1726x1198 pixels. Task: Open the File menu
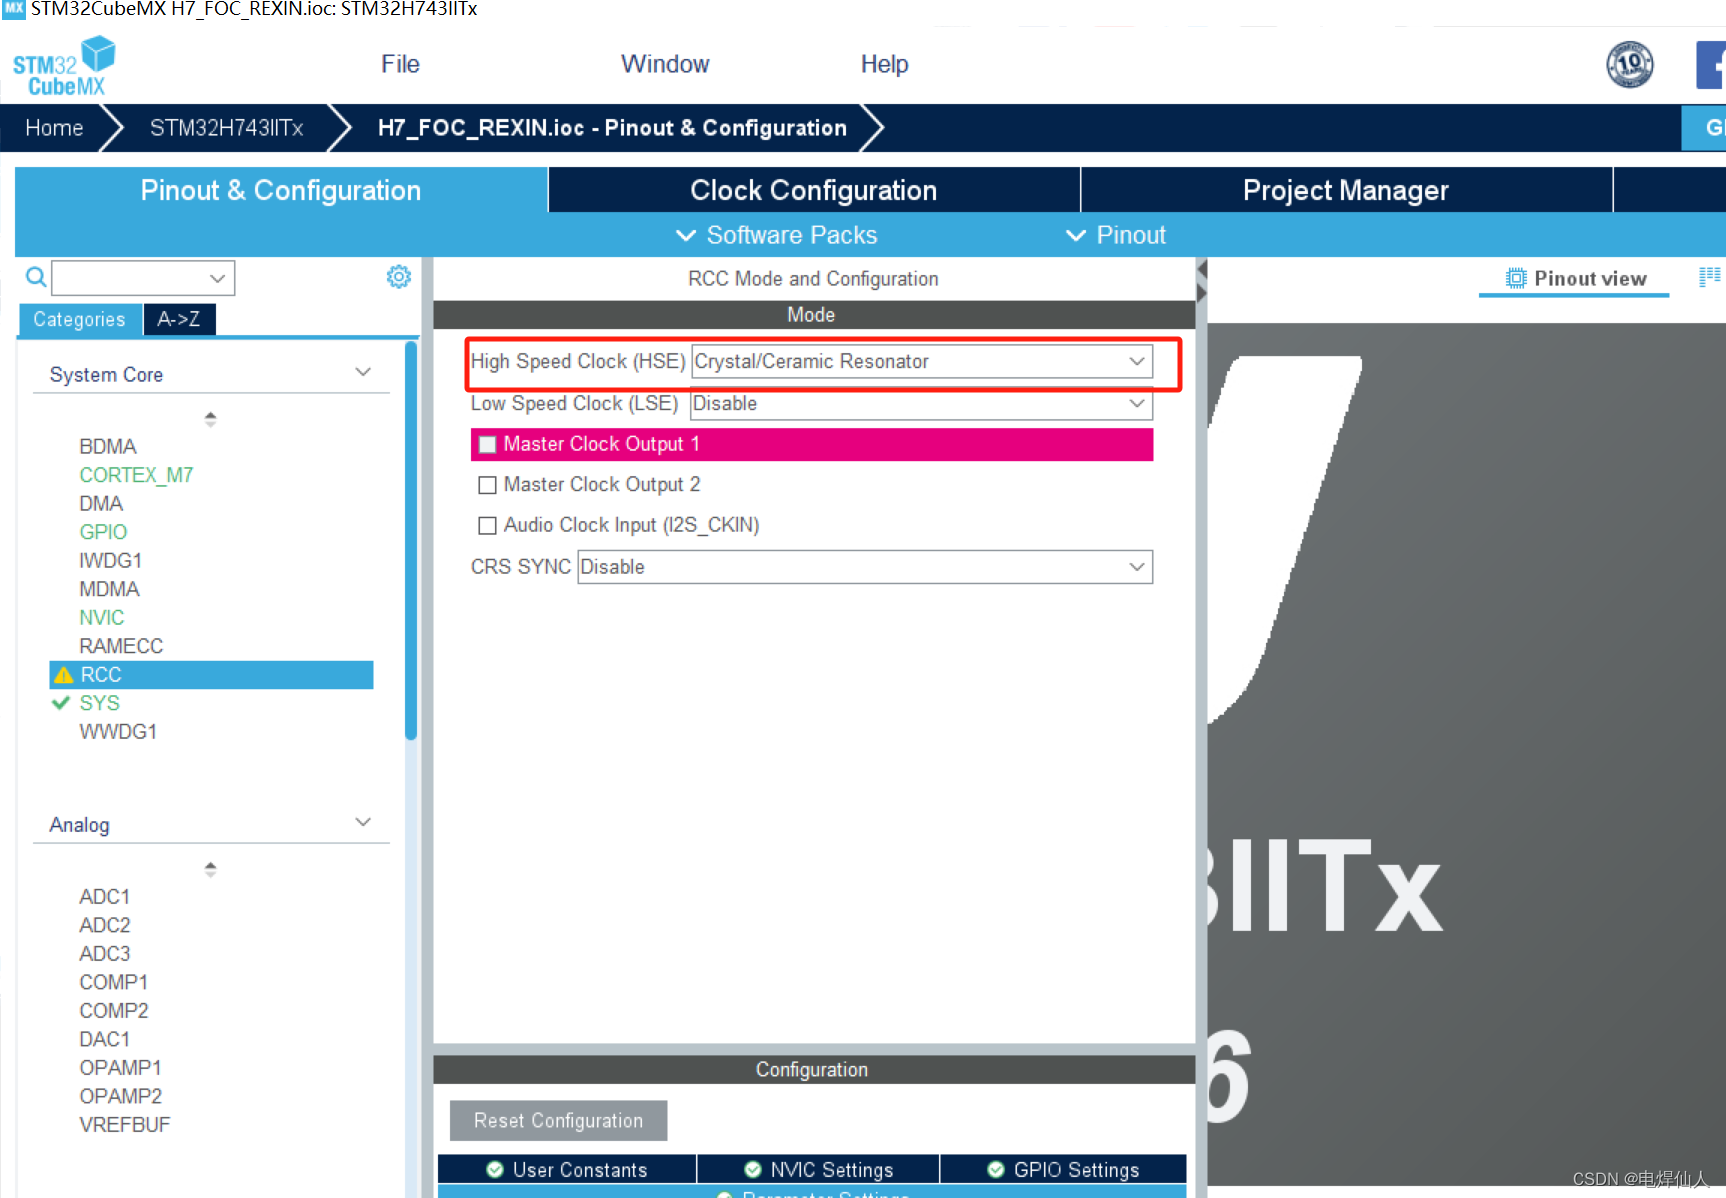pyautogui.click(x=400, y=64)
